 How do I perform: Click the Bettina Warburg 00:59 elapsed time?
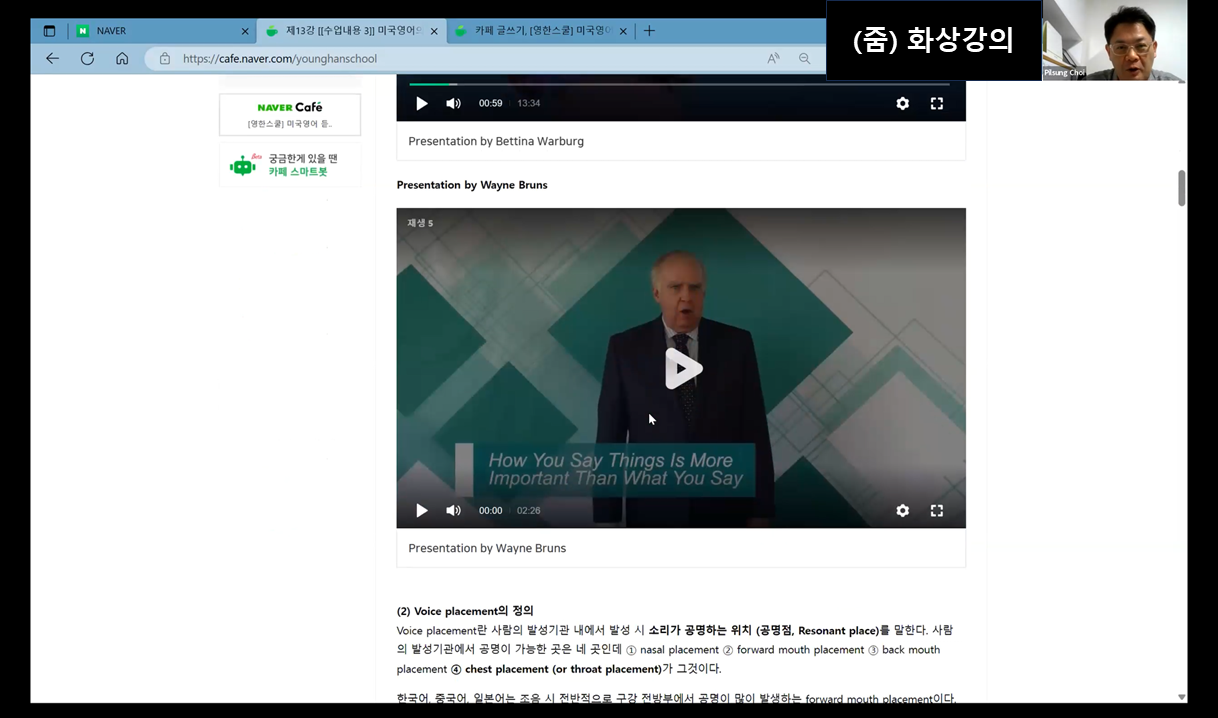tap(490, 103)
